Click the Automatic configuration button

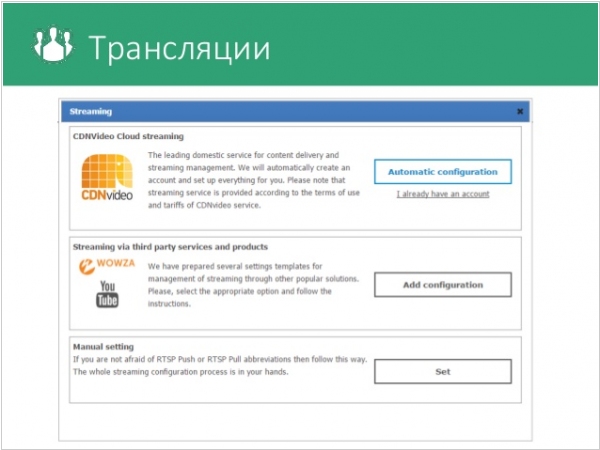point(443,172)
